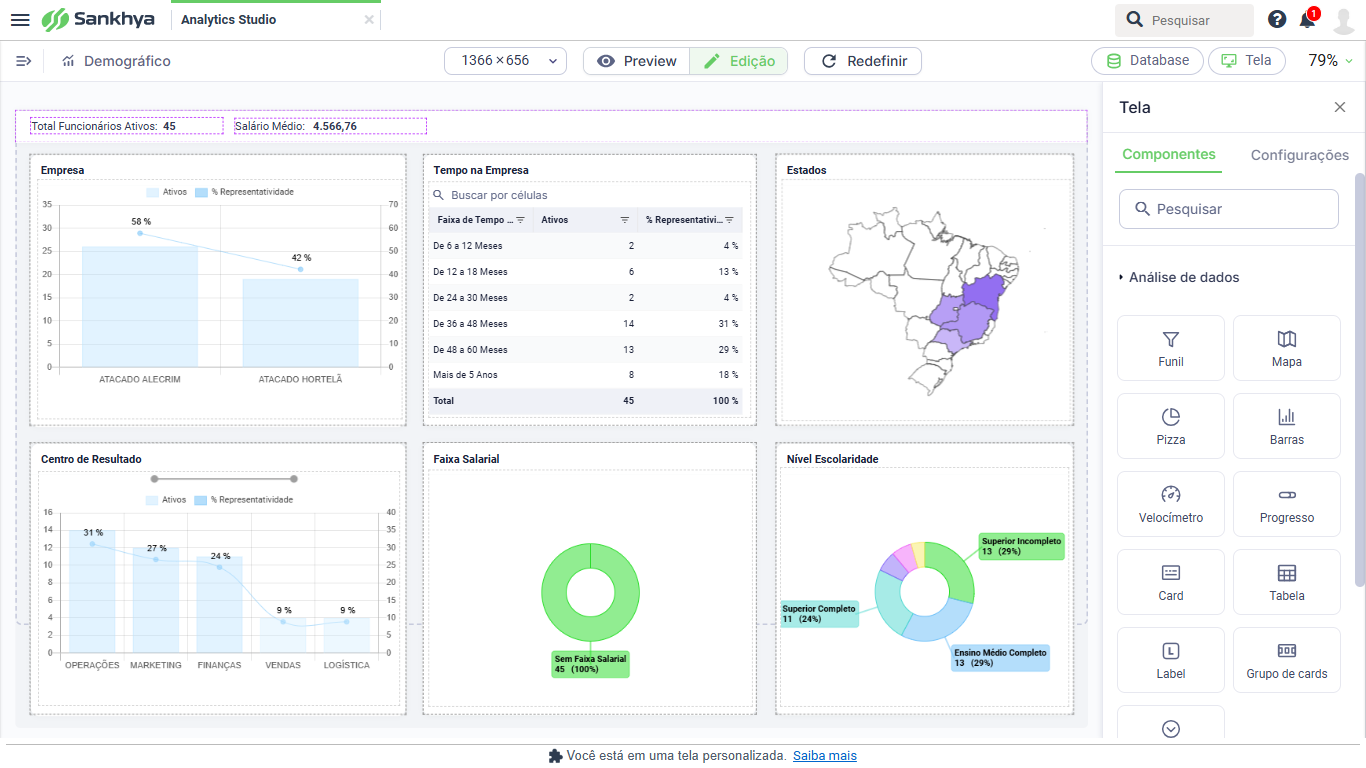Image resolution: width=1366 pixels, height=768 pixels.
Task: Open the notifications bell
Action: 1307,20
